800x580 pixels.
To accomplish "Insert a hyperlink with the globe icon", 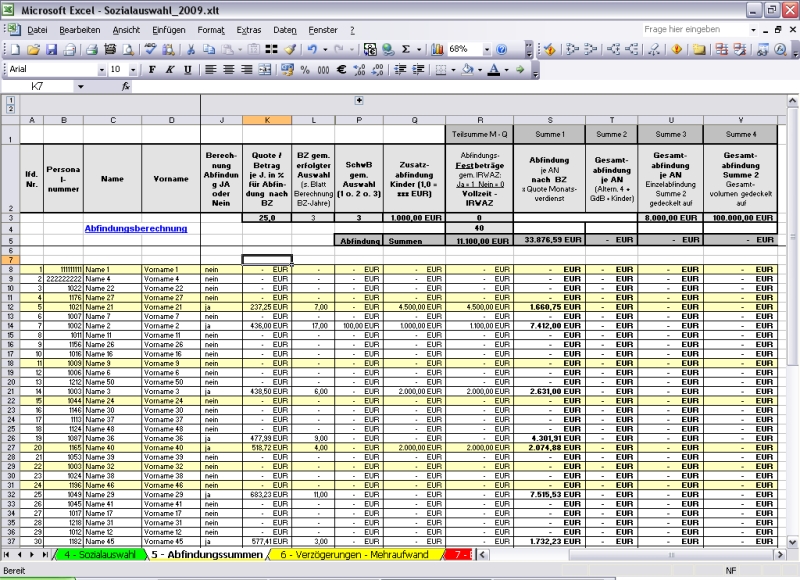I will 388,49.
